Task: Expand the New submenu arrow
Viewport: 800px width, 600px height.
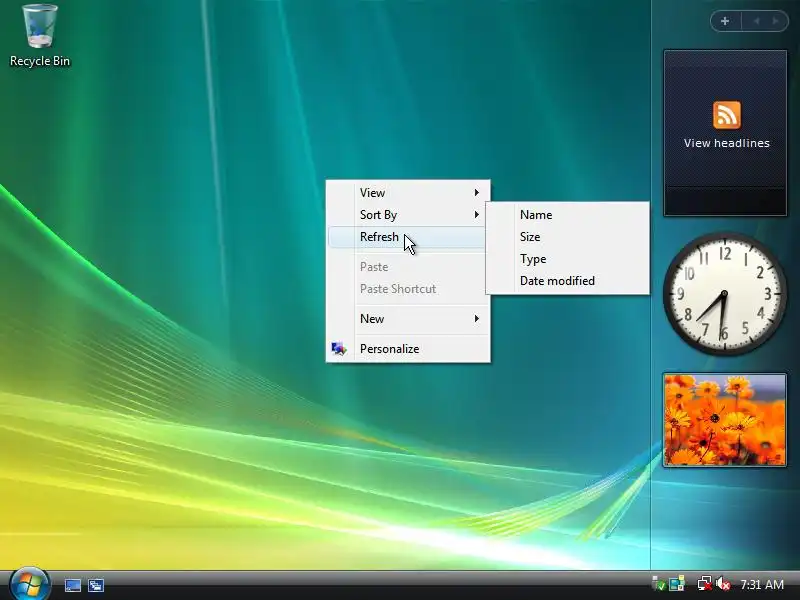Action: (x=477, y=319)
